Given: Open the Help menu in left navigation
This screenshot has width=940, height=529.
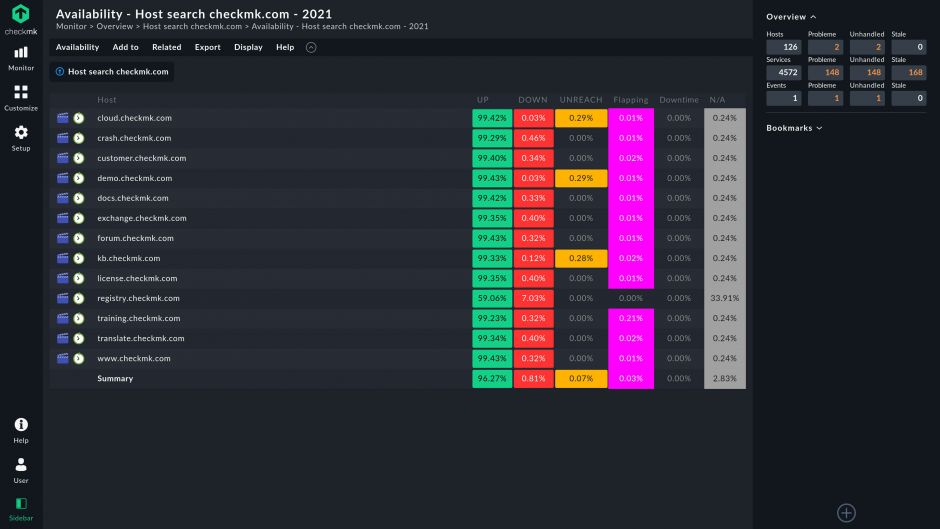Looking at the screenshot, I should tap(21, 430).
